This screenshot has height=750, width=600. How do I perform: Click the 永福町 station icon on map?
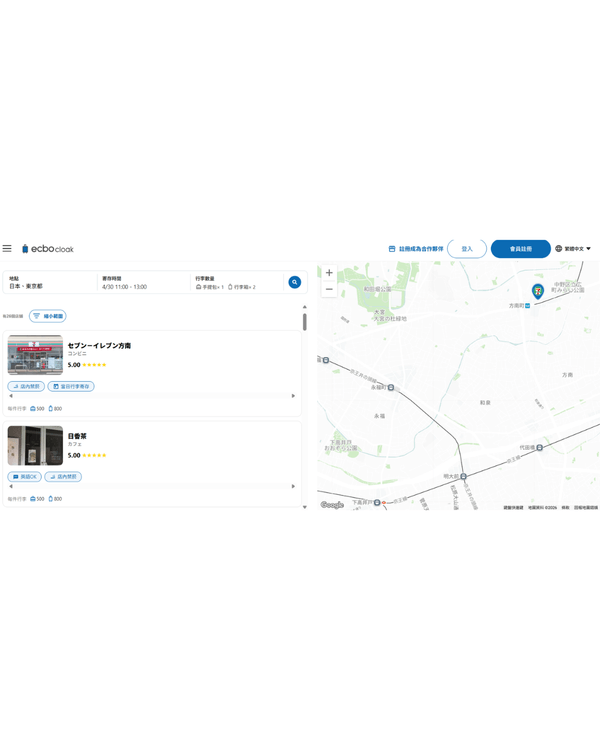tap(391, 387)
